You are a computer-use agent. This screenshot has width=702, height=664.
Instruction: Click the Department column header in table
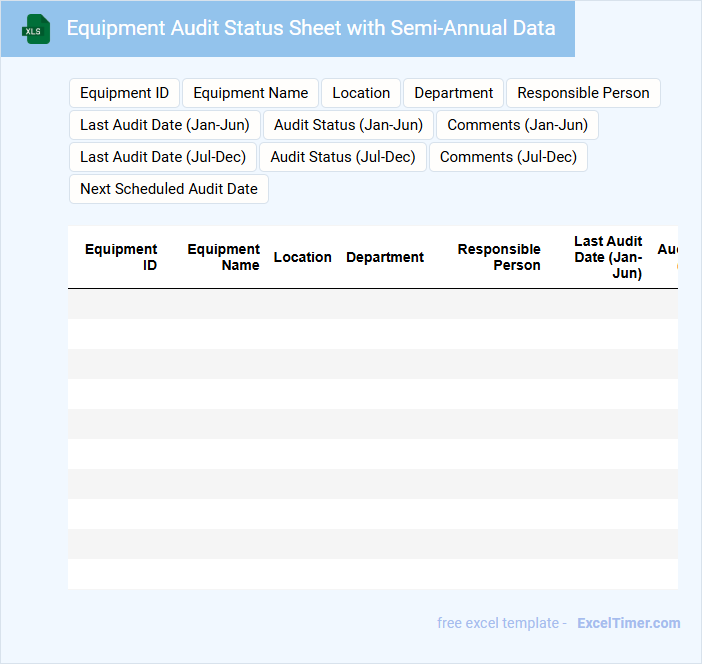(x=385, y=257)
